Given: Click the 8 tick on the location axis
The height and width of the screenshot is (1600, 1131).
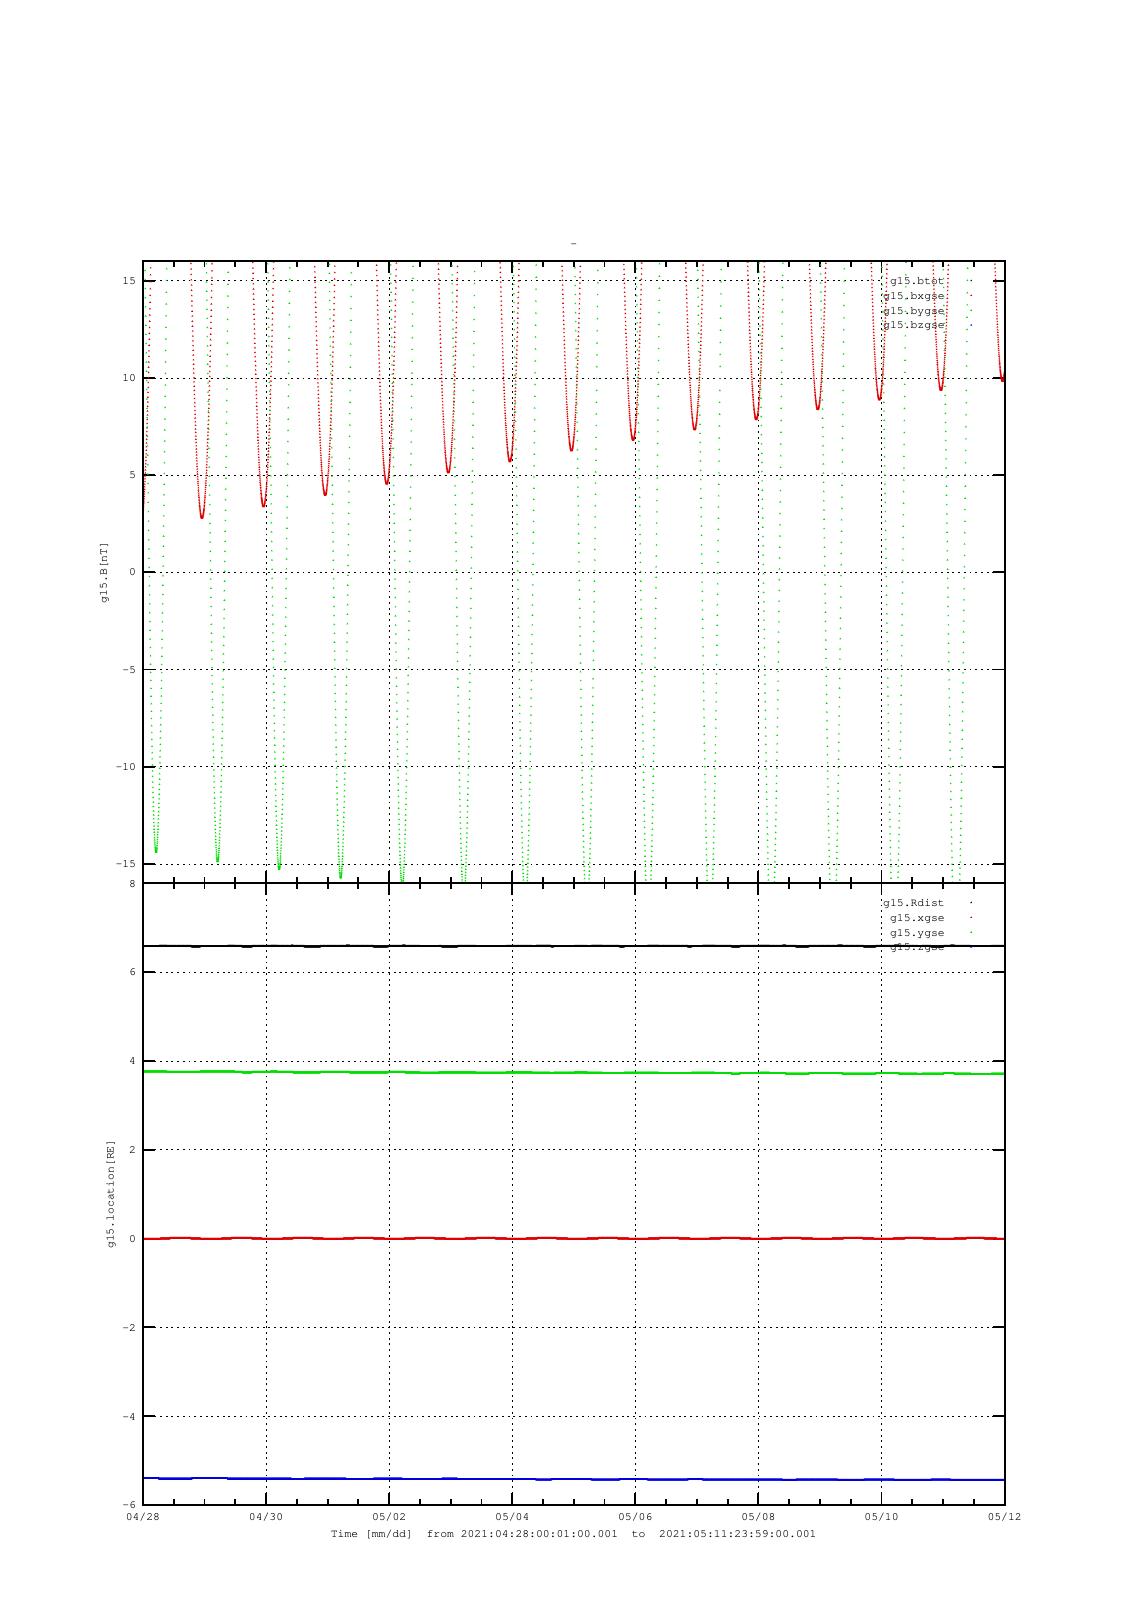Looking at the screenshot, I should click(132, 884).
